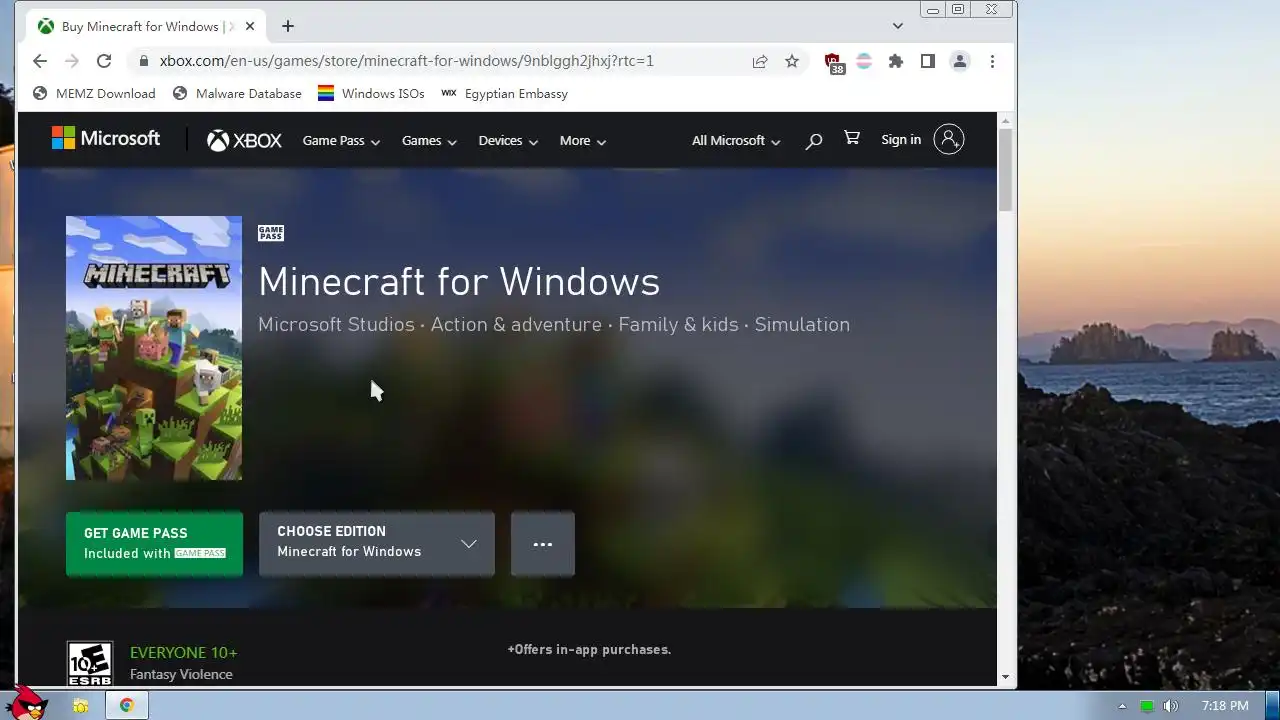The width and height of the screenshot is (1280, 720).
Task: Reload the Xbox store page
Action: 103,61
